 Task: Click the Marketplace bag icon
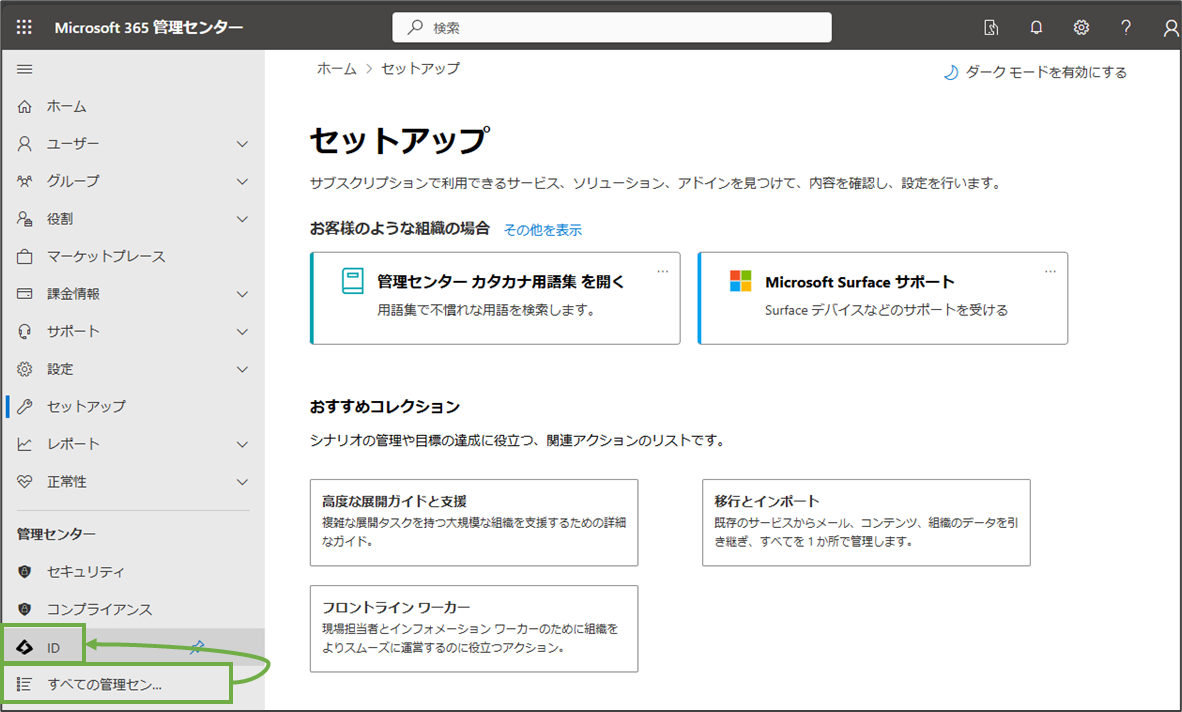point(25,256)
